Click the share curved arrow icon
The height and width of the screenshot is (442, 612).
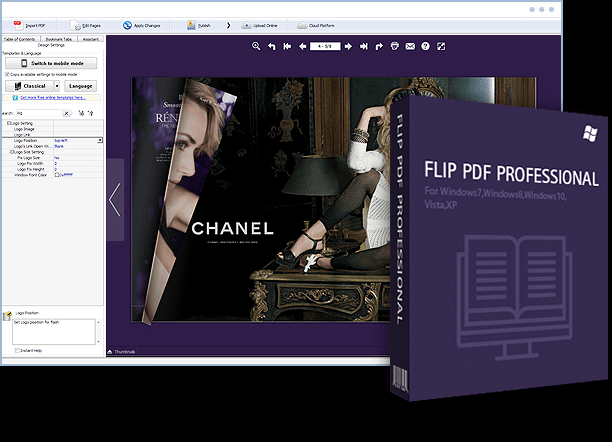[379, 46]
